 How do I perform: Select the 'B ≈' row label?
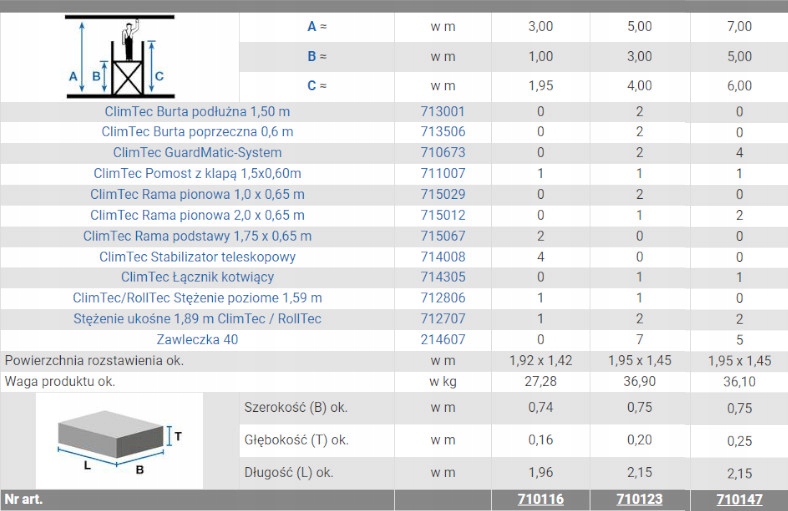[317, 56]
